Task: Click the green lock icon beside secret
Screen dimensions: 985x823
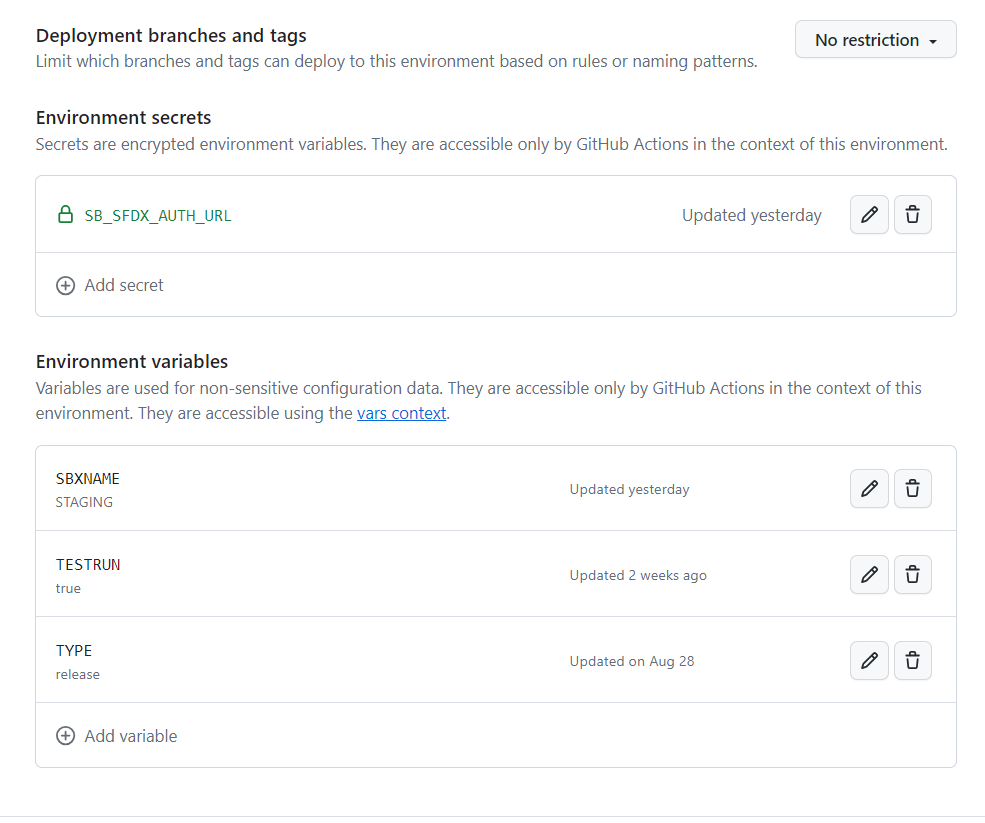Action: point(65,215)
